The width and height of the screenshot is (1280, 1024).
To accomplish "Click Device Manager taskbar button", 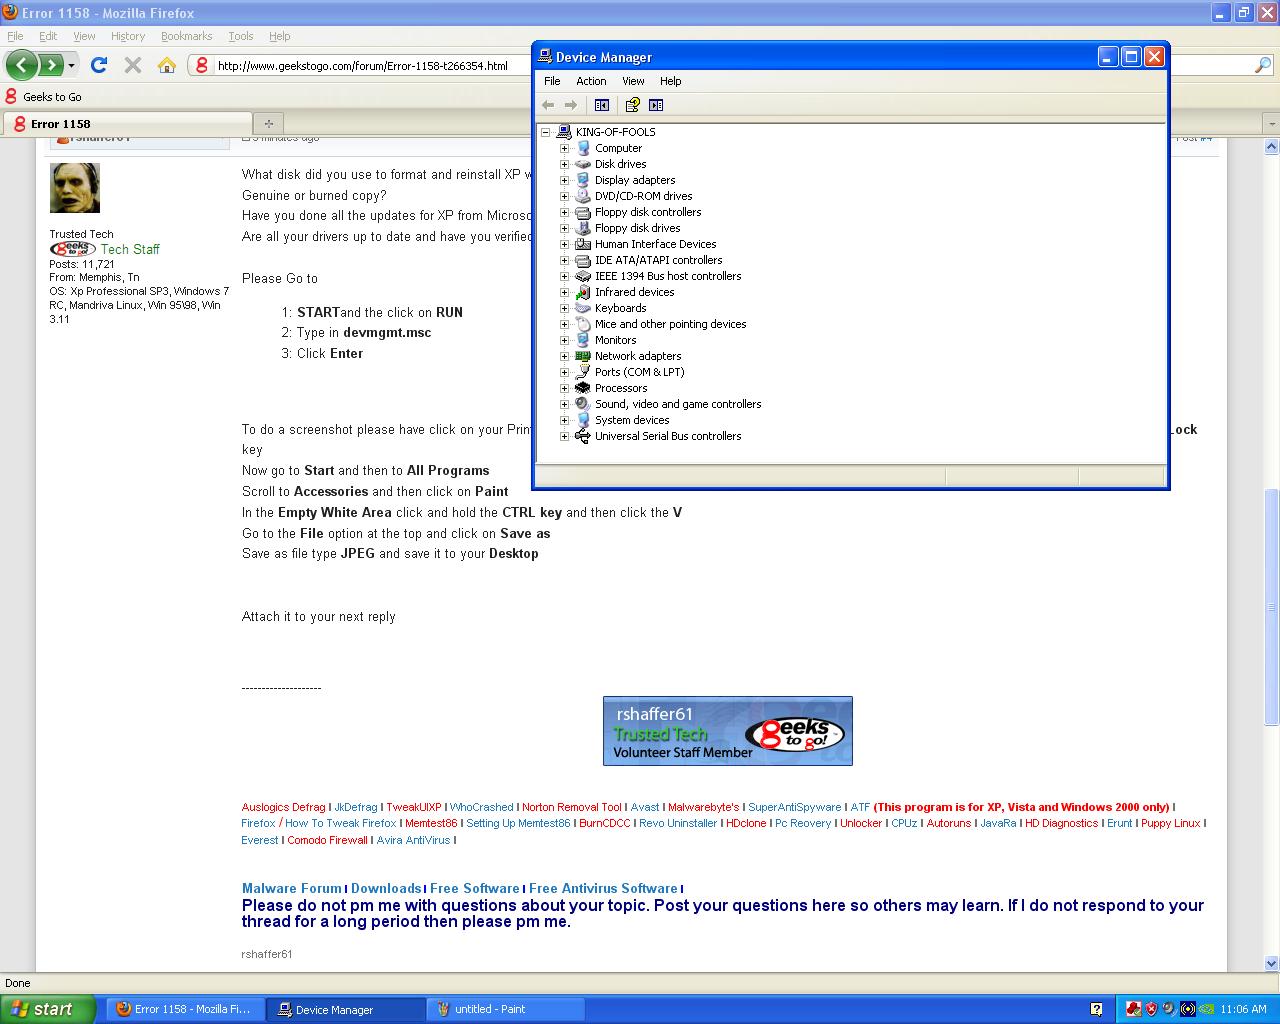I will click(x=345, y=1009).
